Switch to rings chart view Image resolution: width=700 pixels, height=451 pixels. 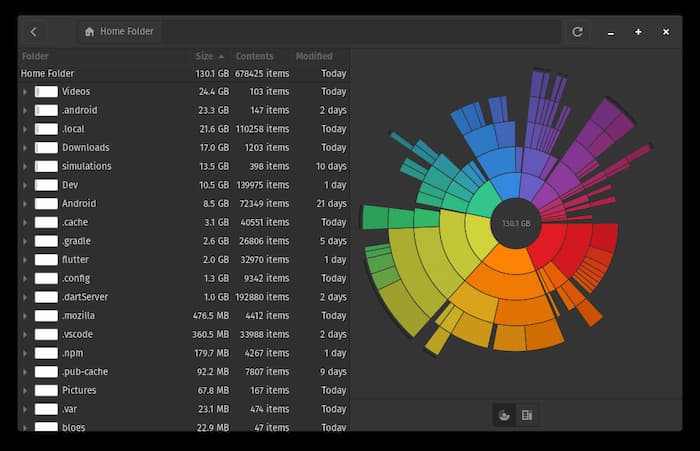point(505,415)
